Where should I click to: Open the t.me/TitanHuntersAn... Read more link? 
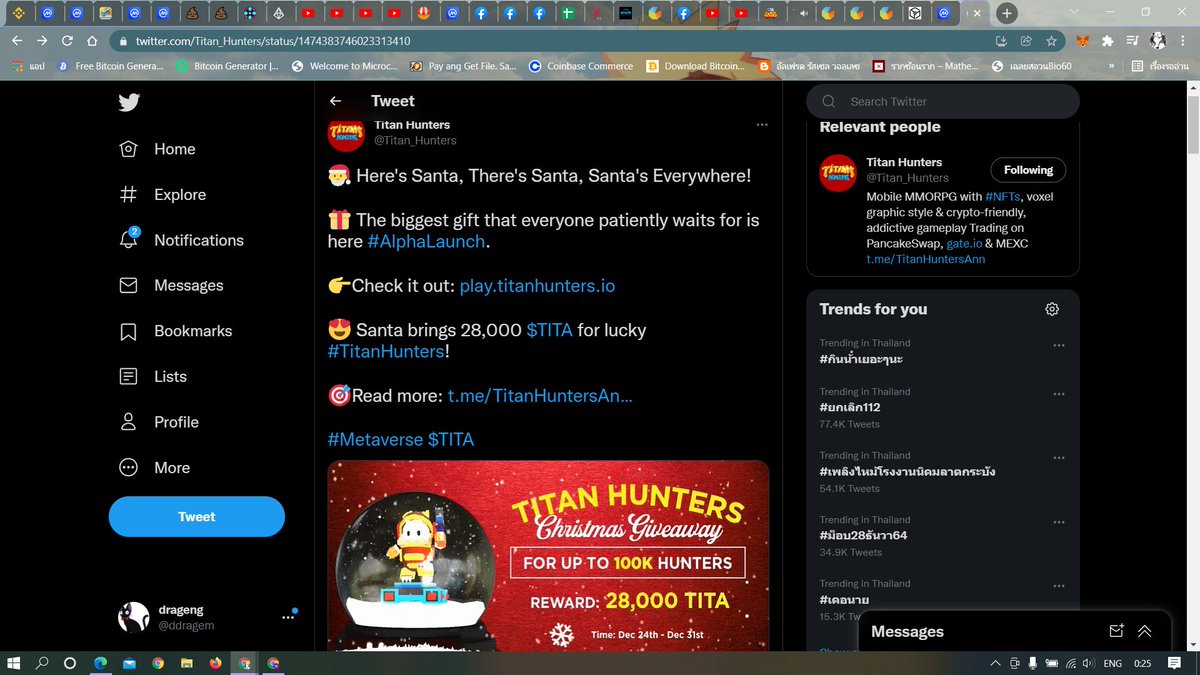pyautogui.click(x=540, y=396)
